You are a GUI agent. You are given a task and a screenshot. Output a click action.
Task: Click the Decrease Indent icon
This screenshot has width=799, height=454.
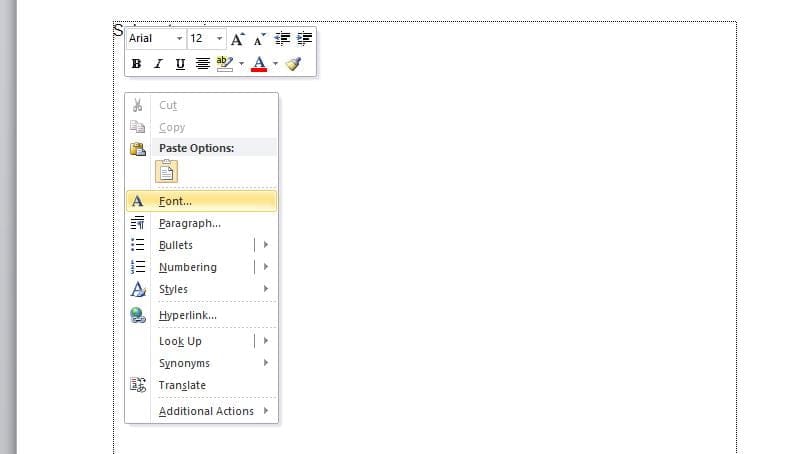tap(283, 39)
